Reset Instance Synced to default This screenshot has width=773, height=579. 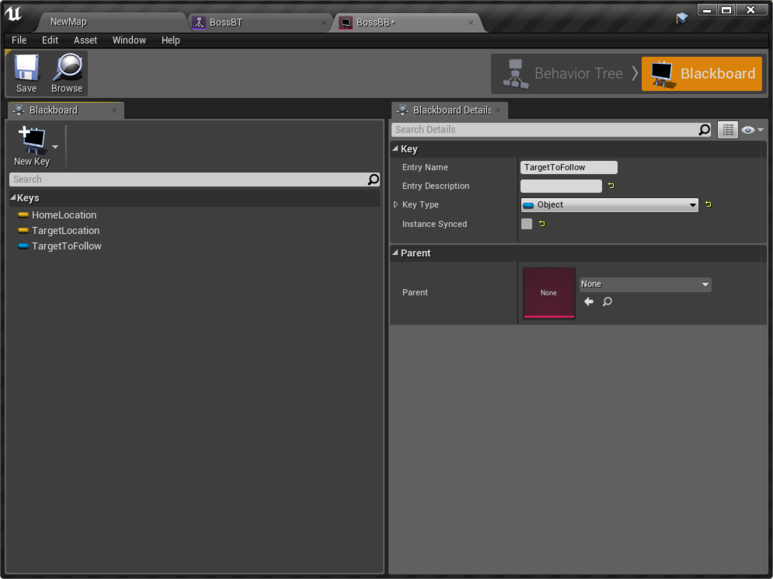(542, 224)
